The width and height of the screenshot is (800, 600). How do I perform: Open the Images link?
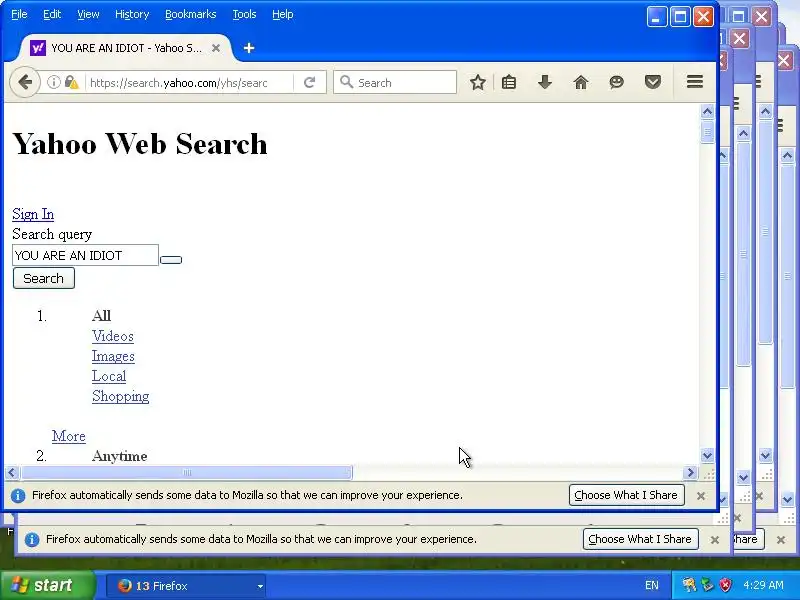click(x=113, y=356)
